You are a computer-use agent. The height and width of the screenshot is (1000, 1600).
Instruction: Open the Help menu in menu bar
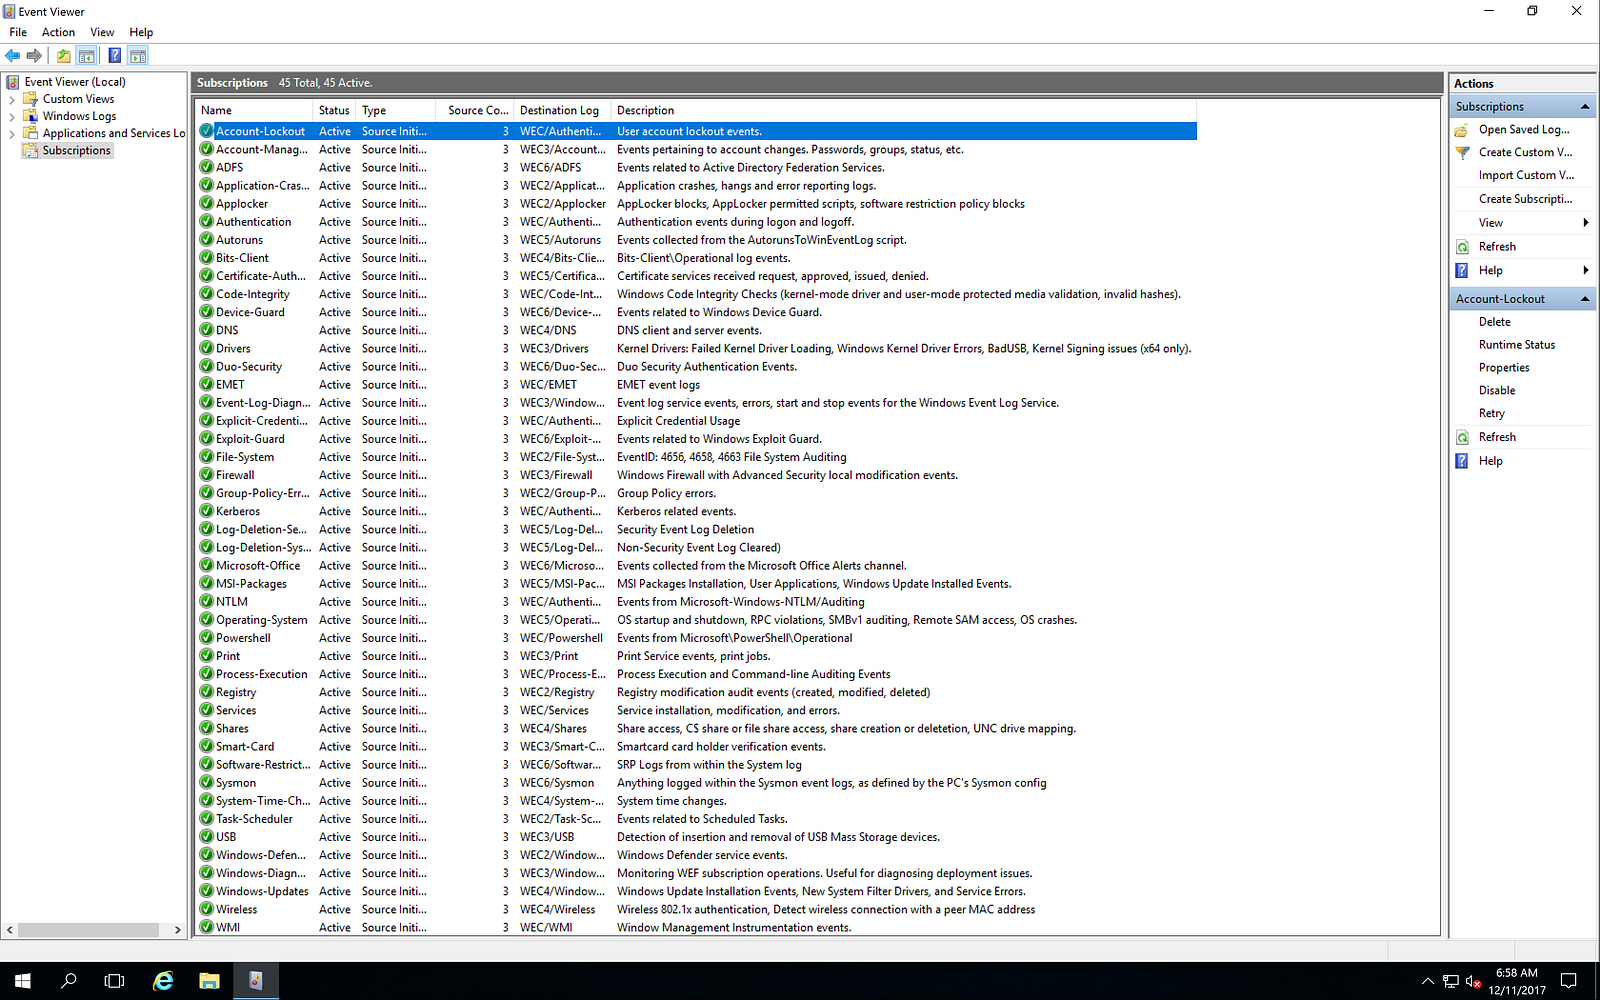click(141, 32)
